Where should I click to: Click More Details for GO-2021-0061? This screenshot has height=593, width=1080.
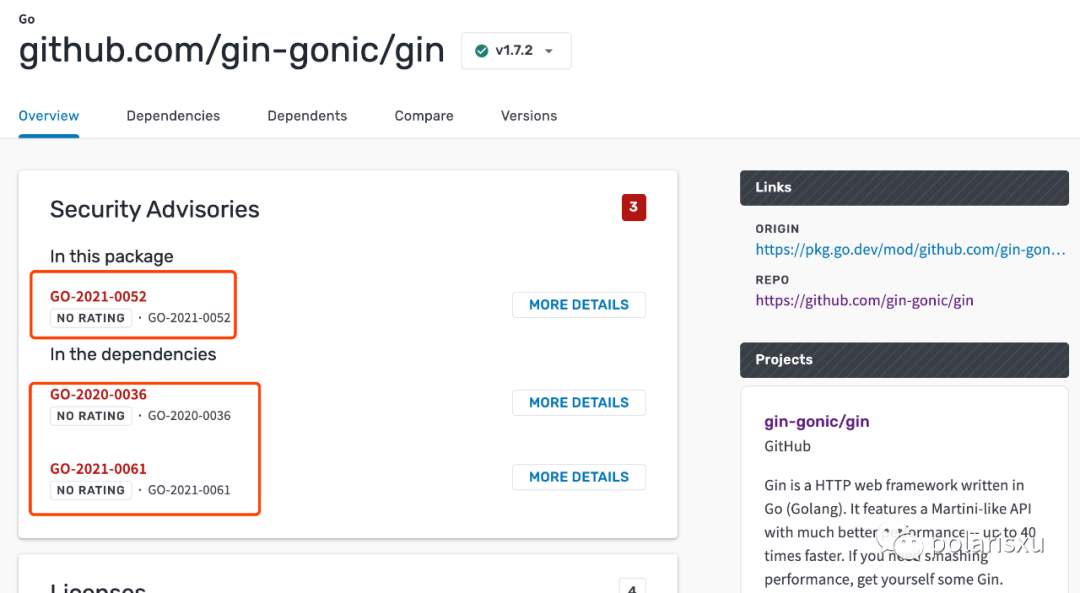click(x=578, y=477)
